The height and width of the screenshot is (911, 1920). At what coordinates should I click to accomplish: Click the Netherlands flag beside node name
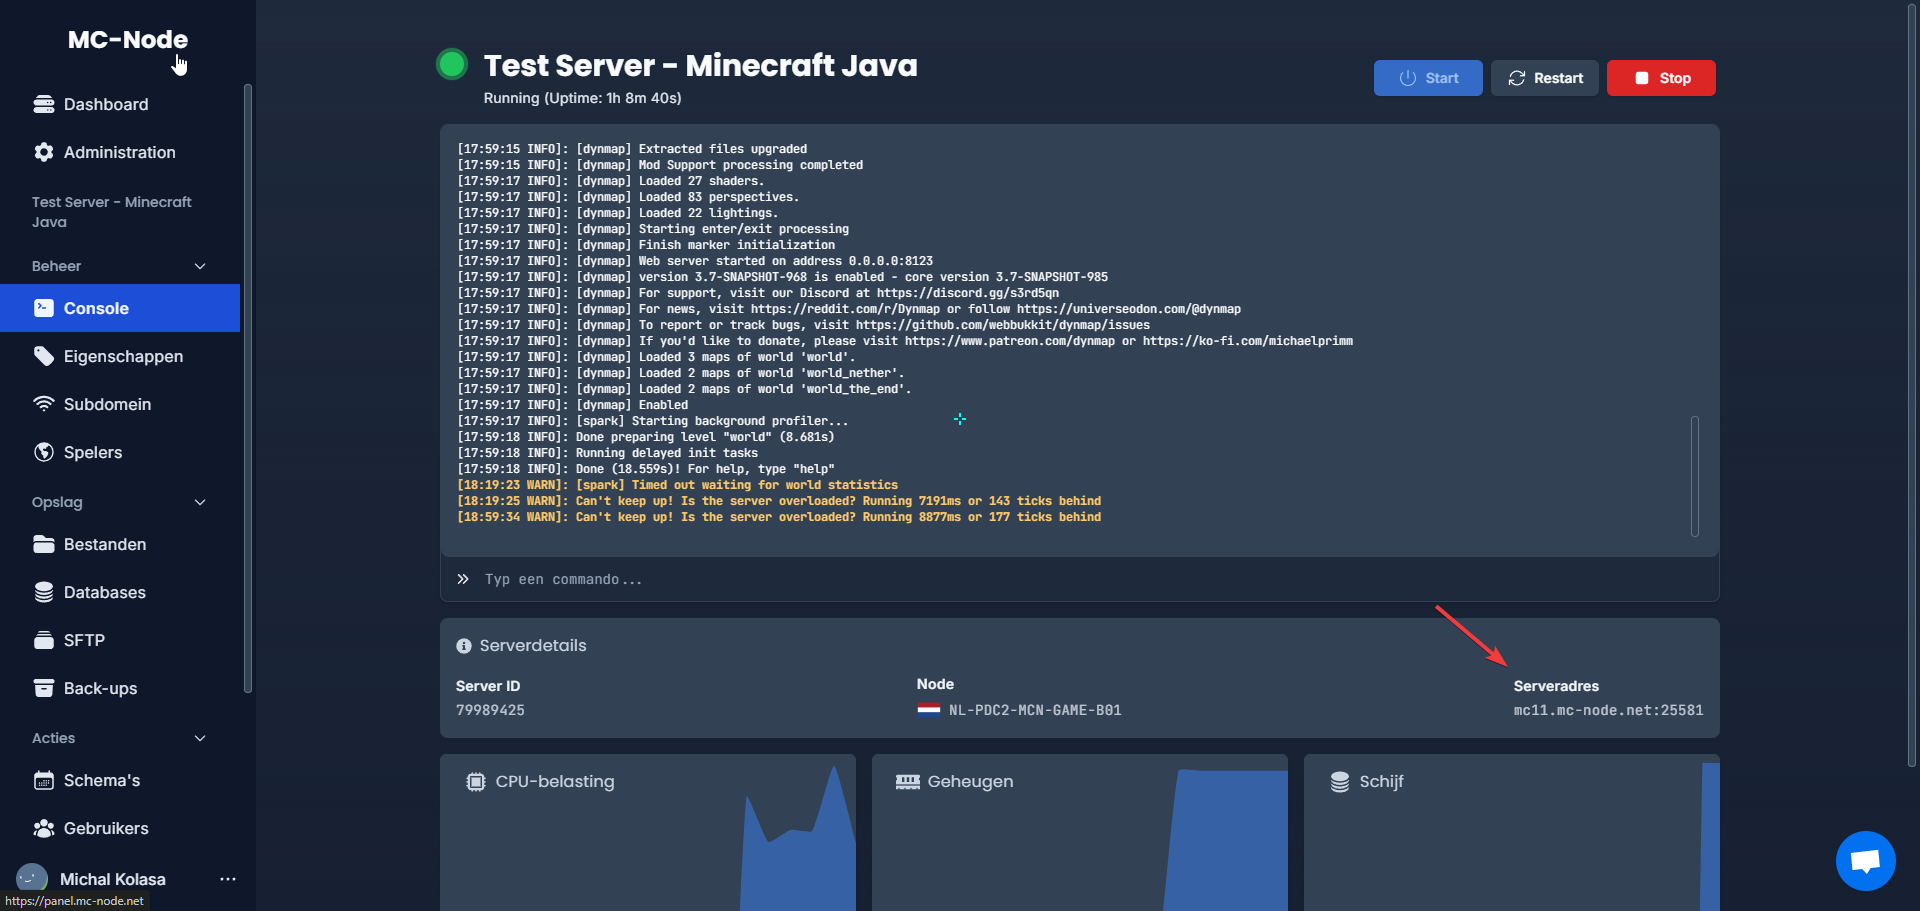[x=929, y=710]
